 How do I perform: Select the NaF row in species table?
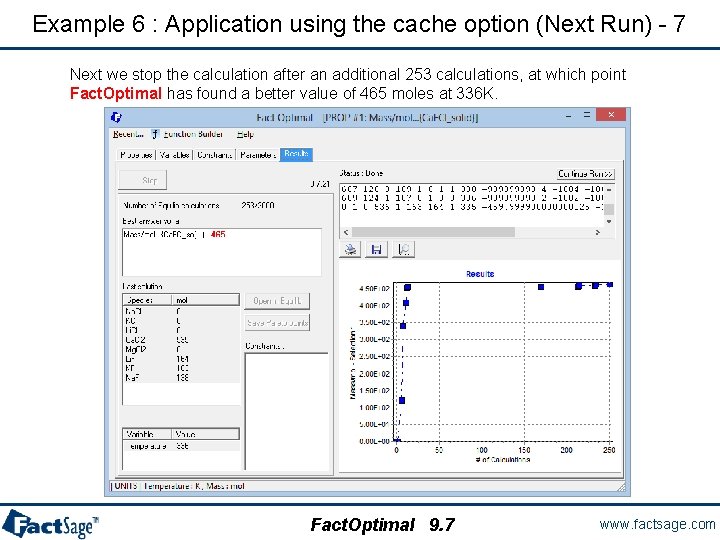coord(181,378)
